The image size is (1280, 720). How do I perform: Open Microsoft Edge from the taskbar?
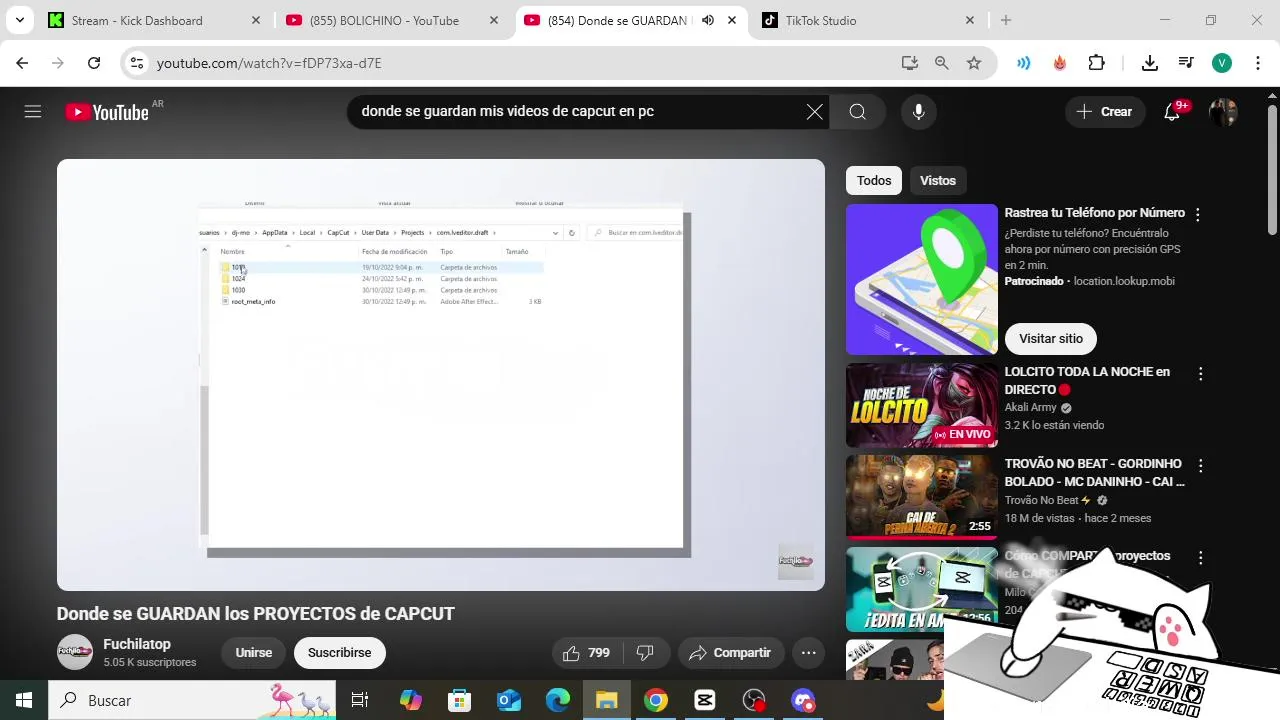558,701
